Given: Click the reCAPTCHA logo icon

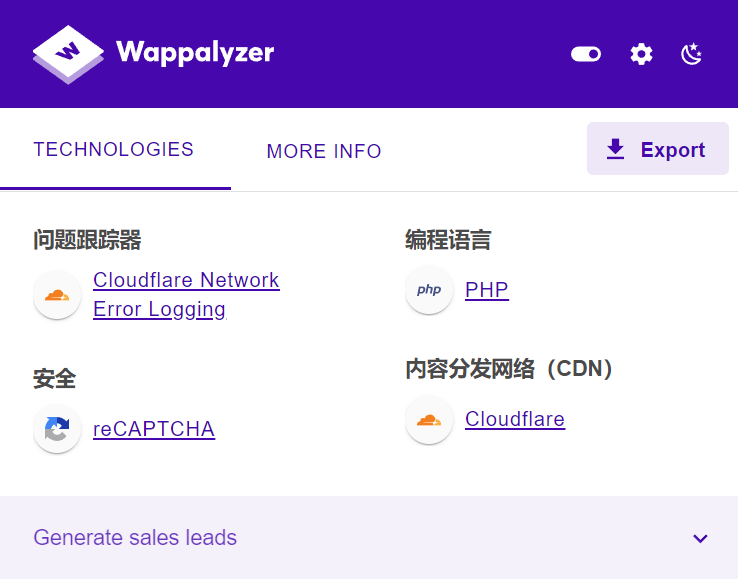Looking at the screenshot, I should point(57,429).
